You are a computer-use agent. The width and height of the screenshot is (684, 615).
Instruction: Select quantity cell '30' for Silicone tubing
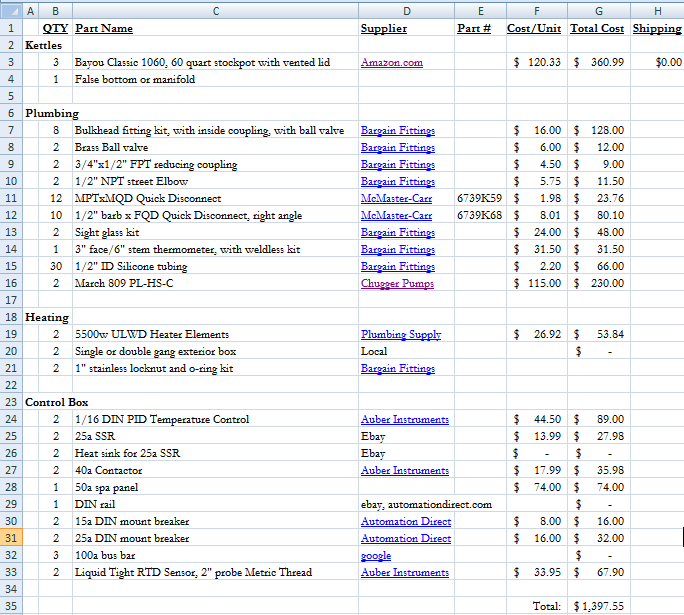(55, 266)
